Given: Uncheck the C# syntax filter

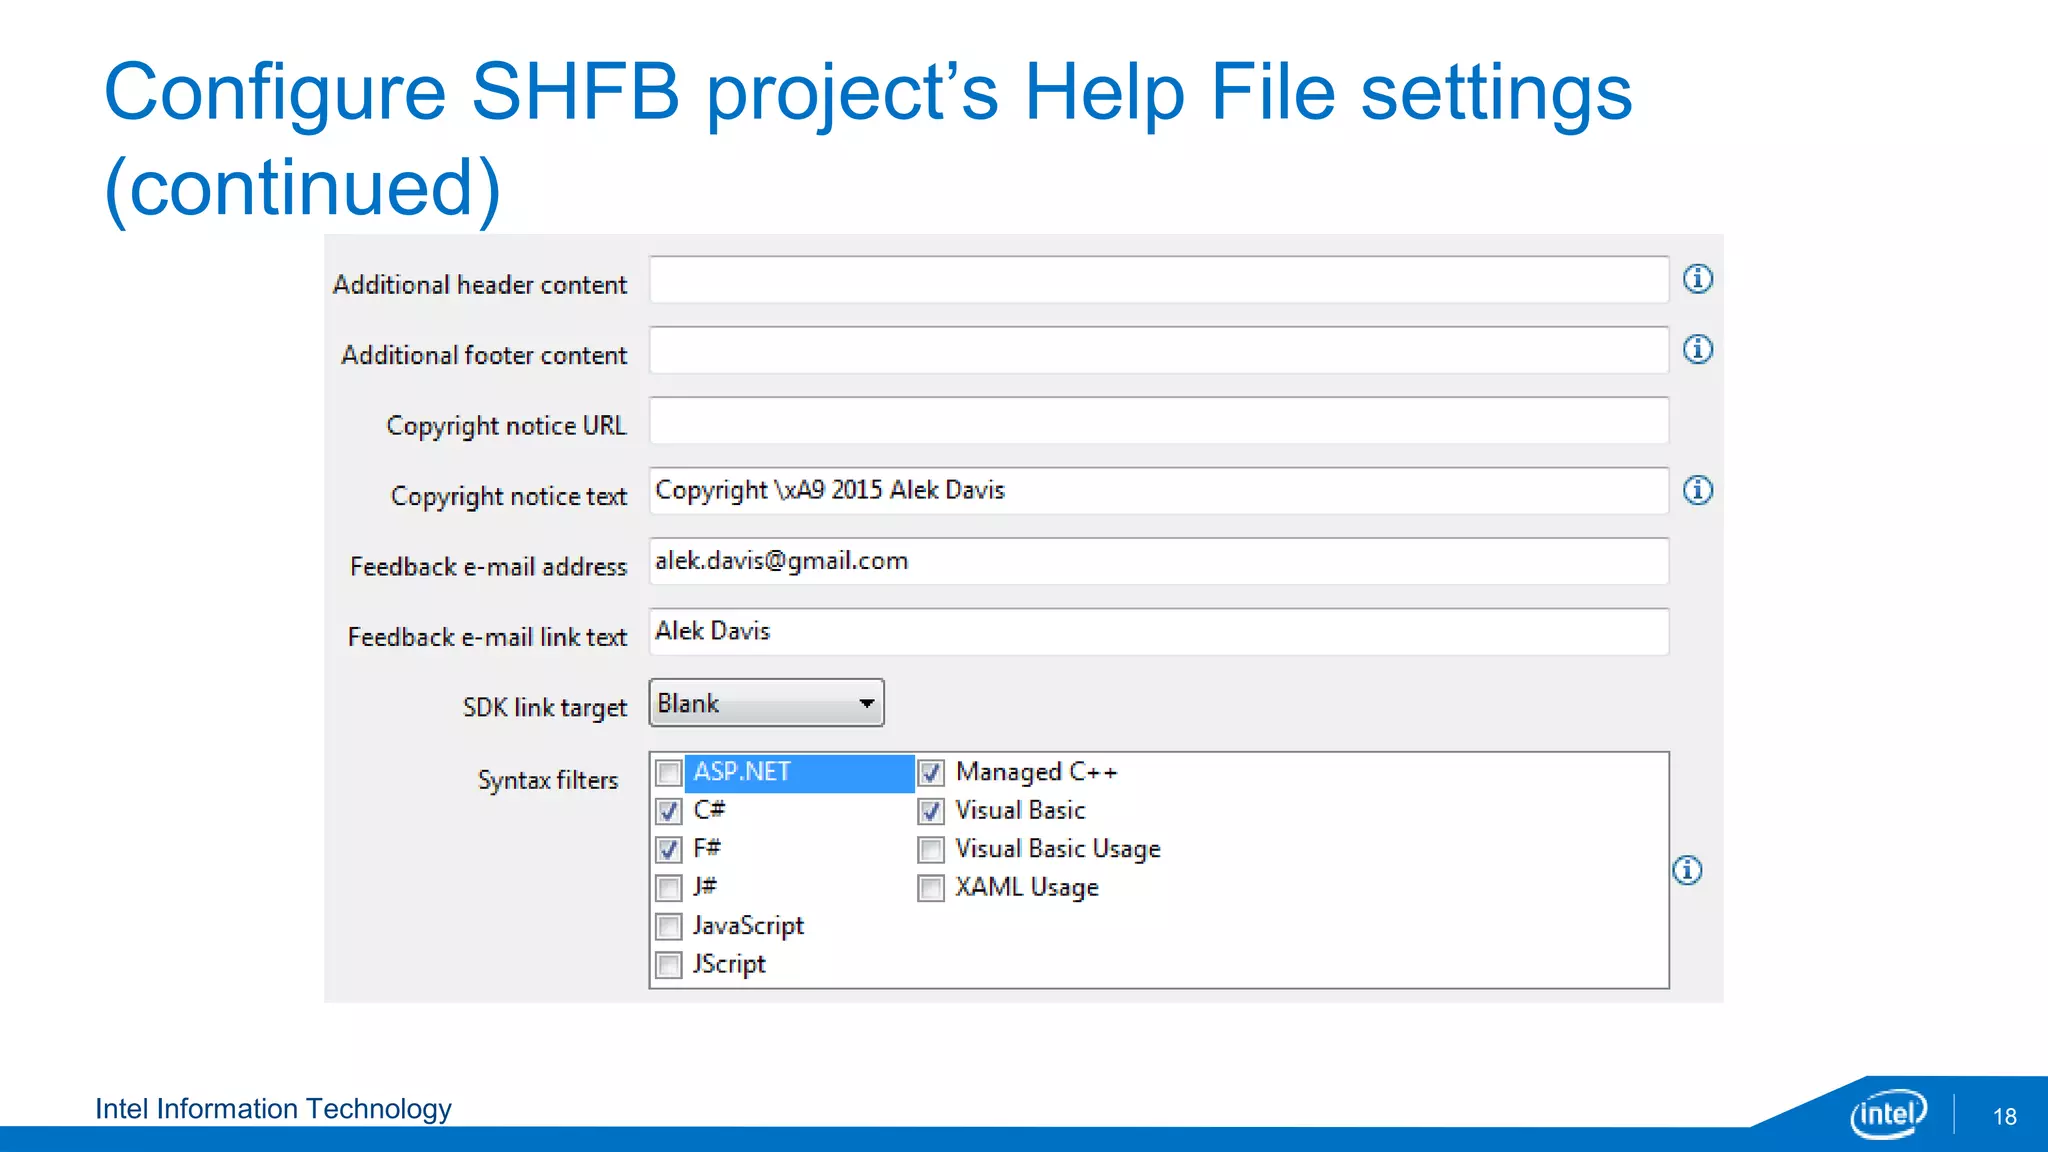Looking at the screenshot, I should [669, 811].
